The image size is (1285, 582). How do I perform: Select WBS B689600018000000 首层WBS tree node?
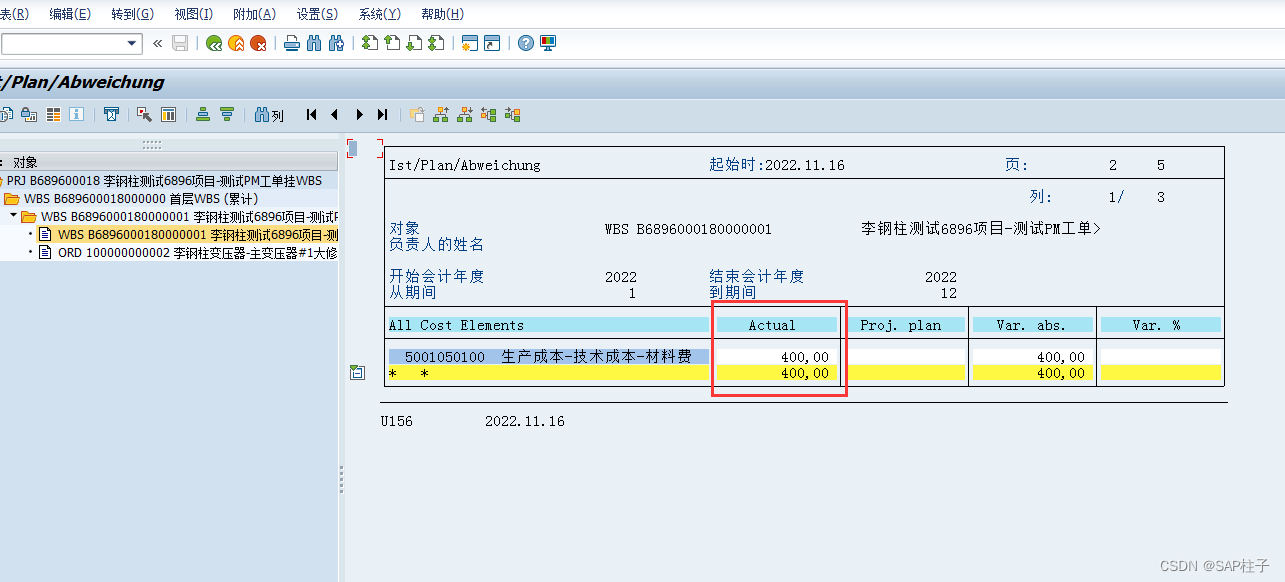tap(141, 198)
